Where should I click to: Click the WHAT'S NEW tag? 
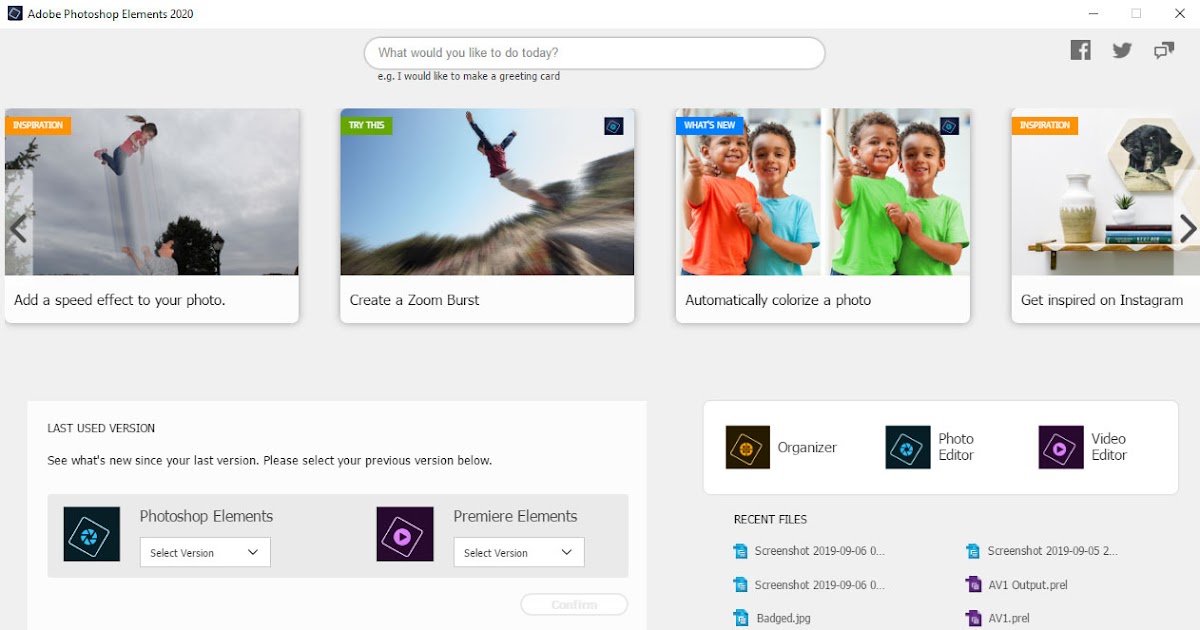(709, 126)
